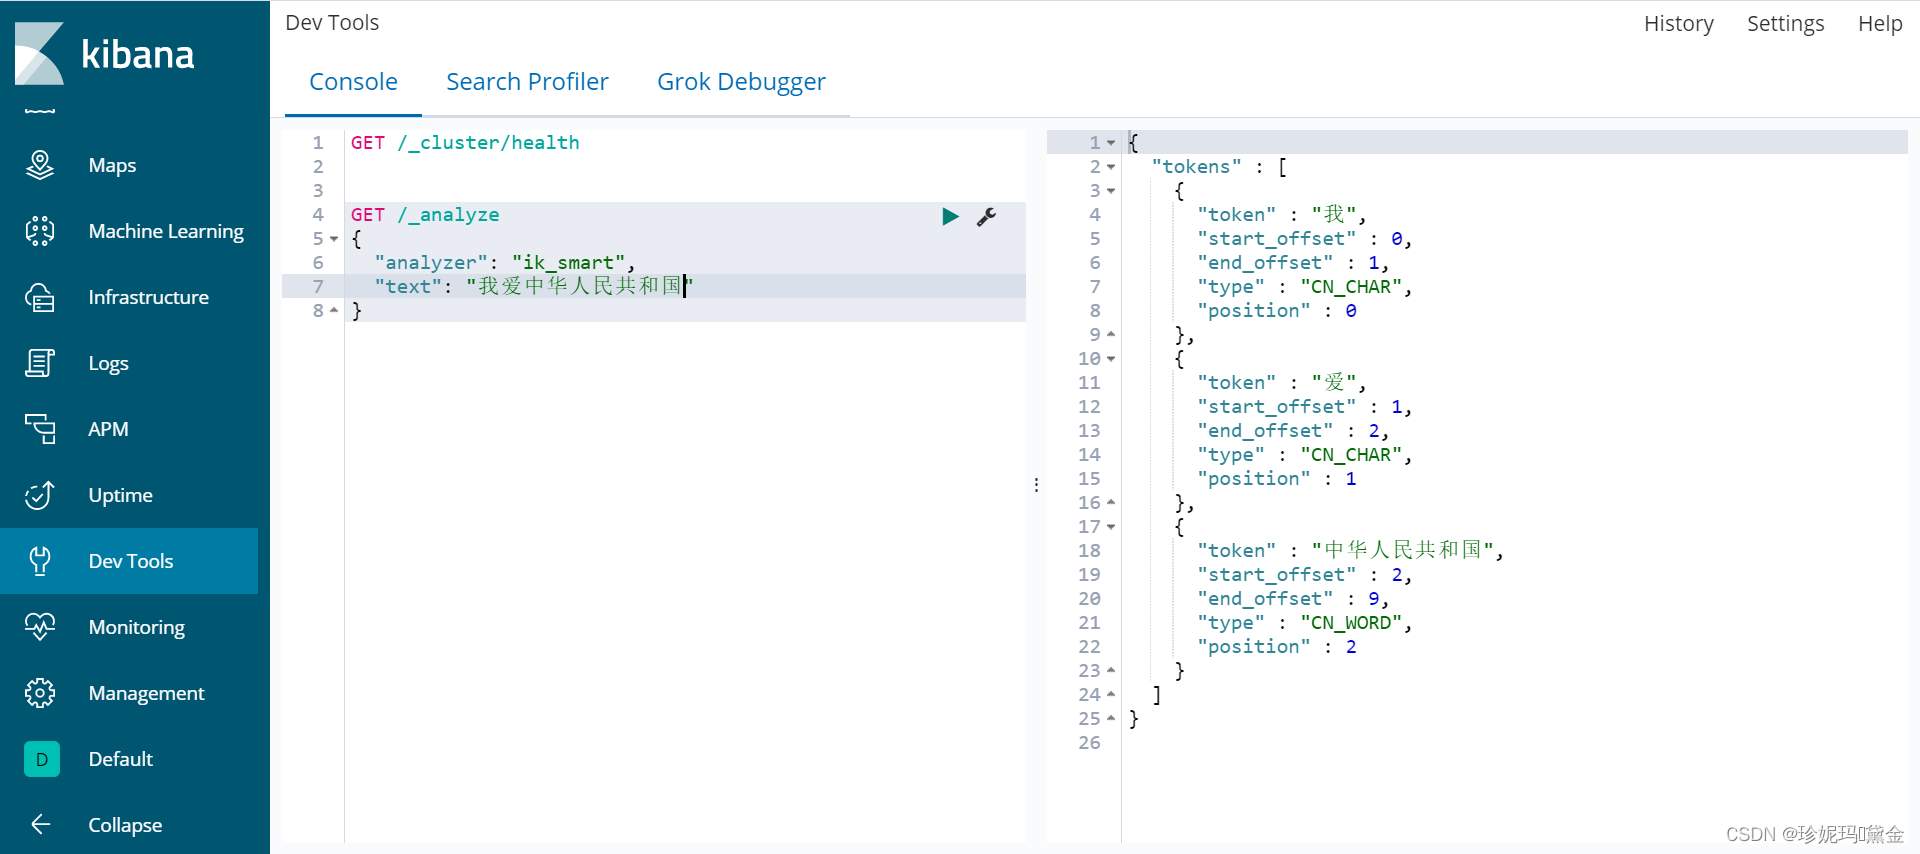Click GET /_cluster/health request line
The height and width of the screenshot is (854, 1920).
tap(465, 143)
